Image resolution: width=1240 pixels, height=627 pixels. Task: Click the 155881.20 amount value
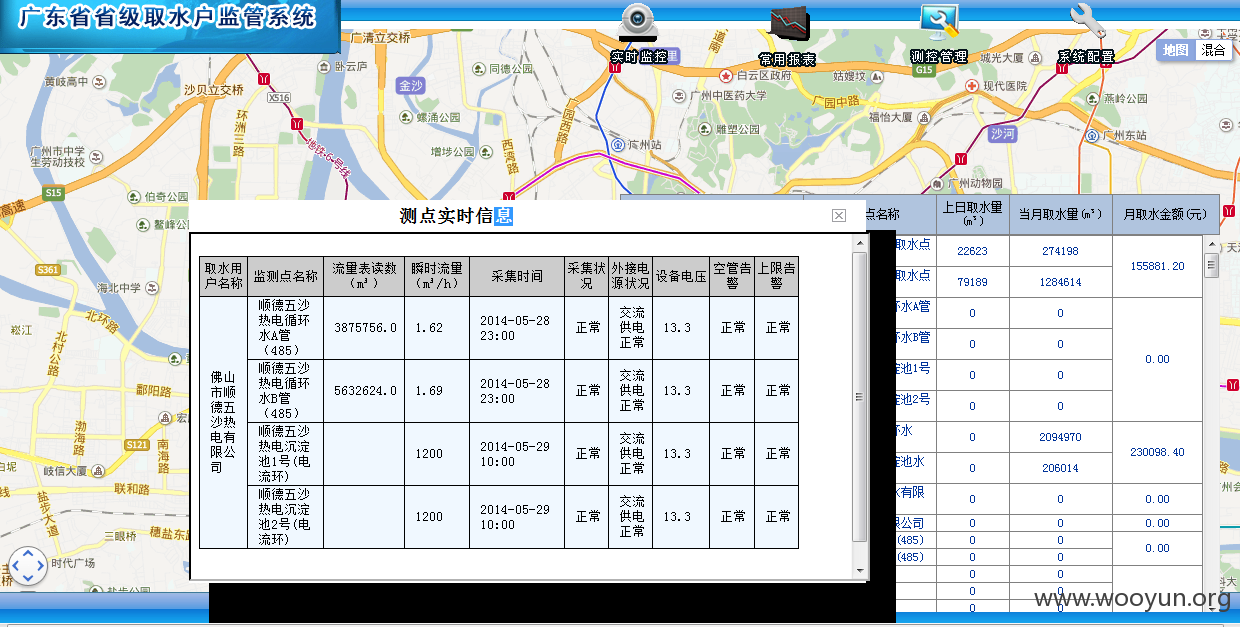click(x=1158, y=267)
